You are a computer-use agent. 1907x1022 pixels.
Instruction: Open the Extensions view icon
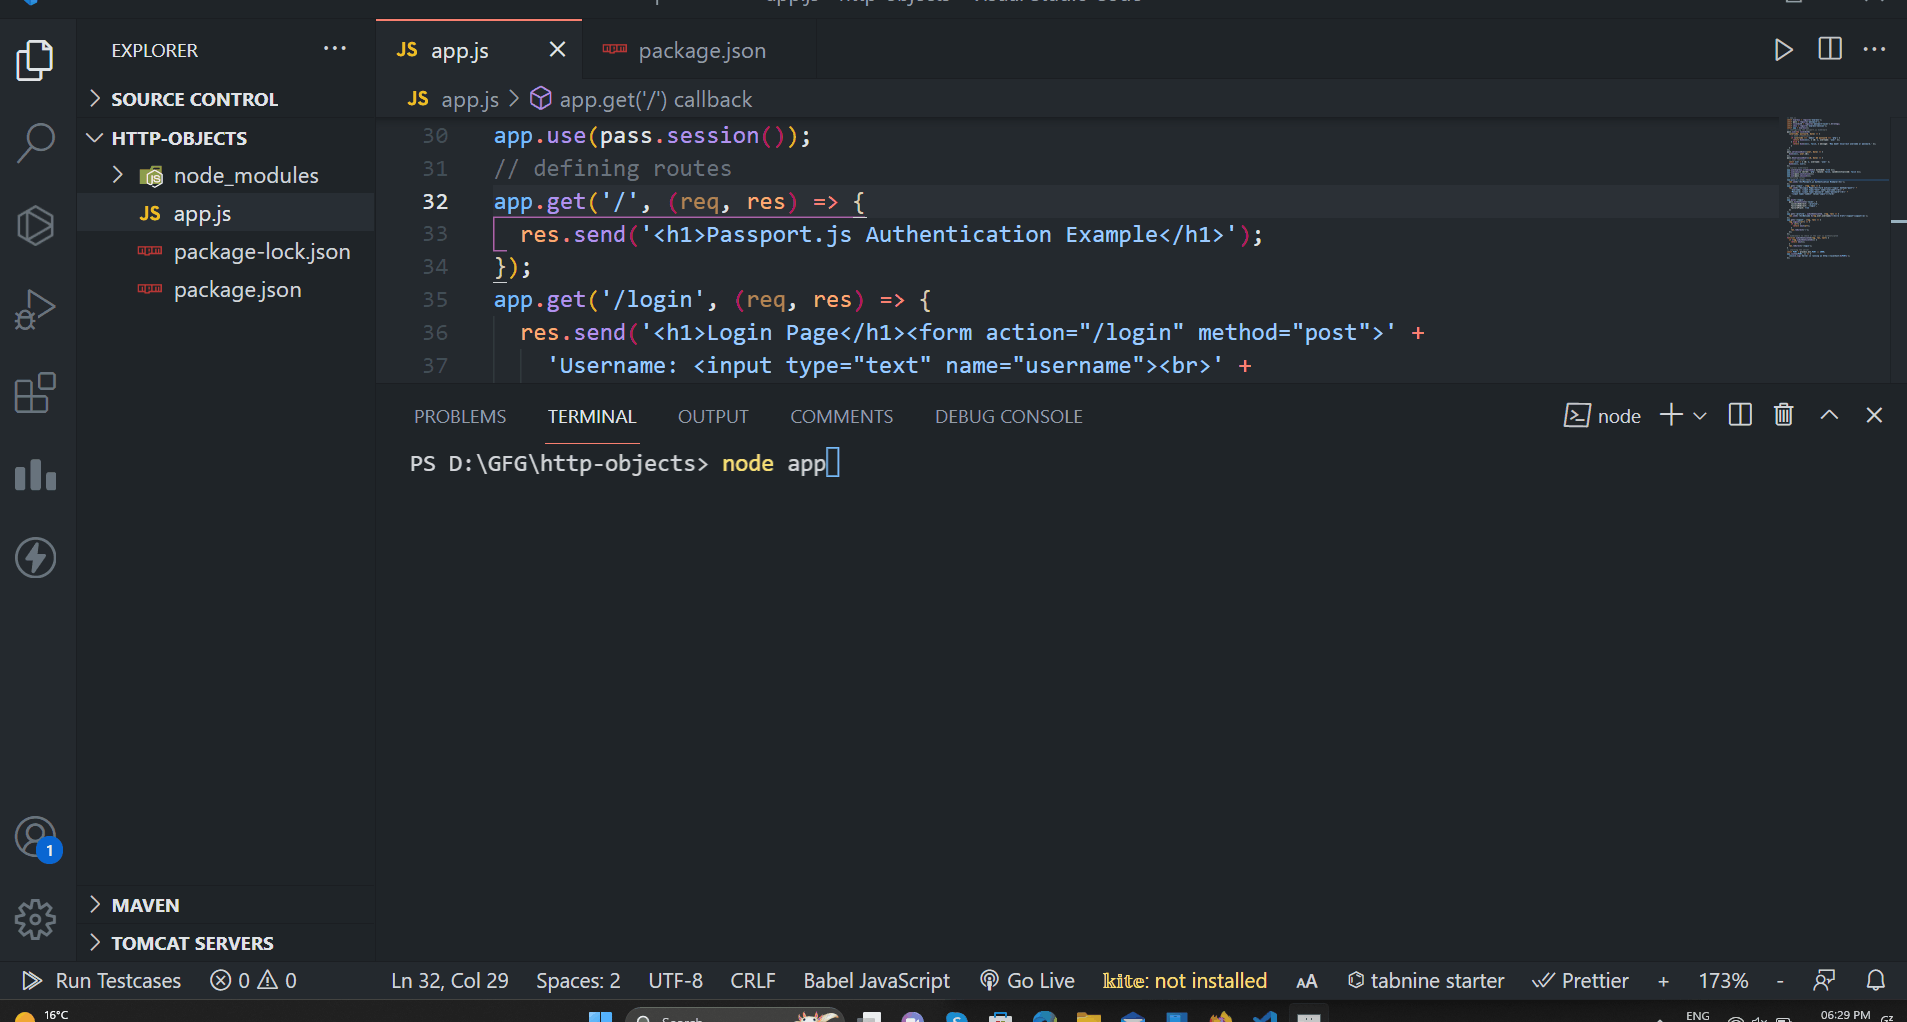click(x=36, y=393)
